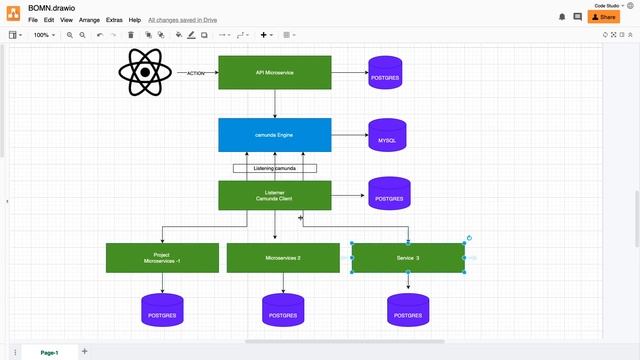This screenshot has width=640, height=360.
Task: Click the BOMN.drawio file title
Action: coord(51,8)
